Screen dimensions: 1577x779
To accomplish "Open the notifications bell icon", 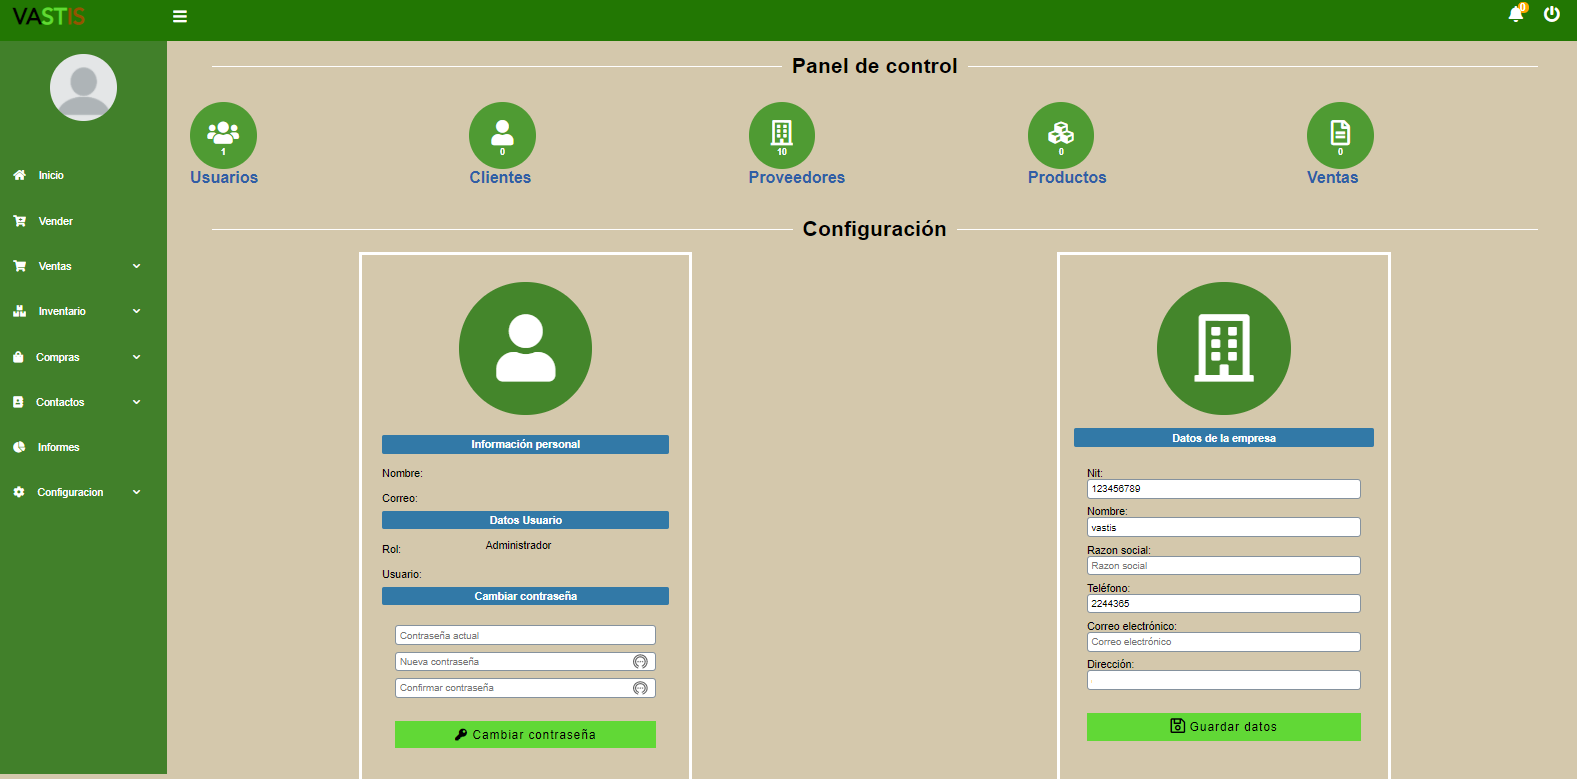I will pos(1516,14).
